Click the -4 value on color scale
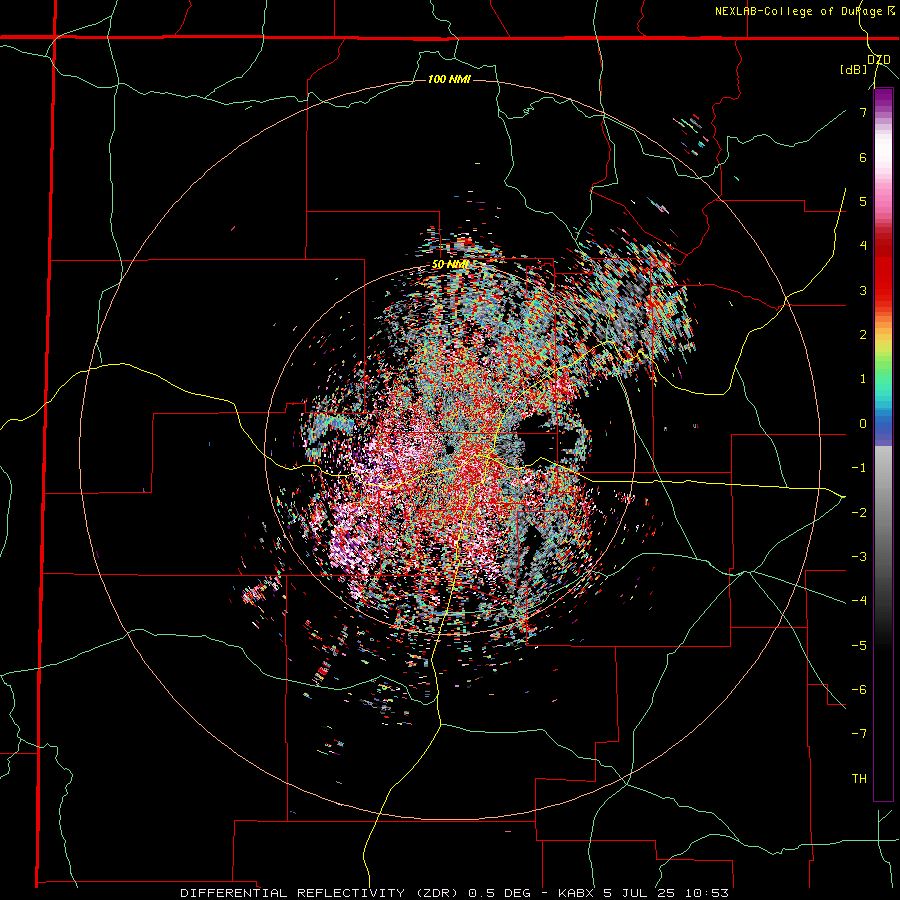 point(859,600)
